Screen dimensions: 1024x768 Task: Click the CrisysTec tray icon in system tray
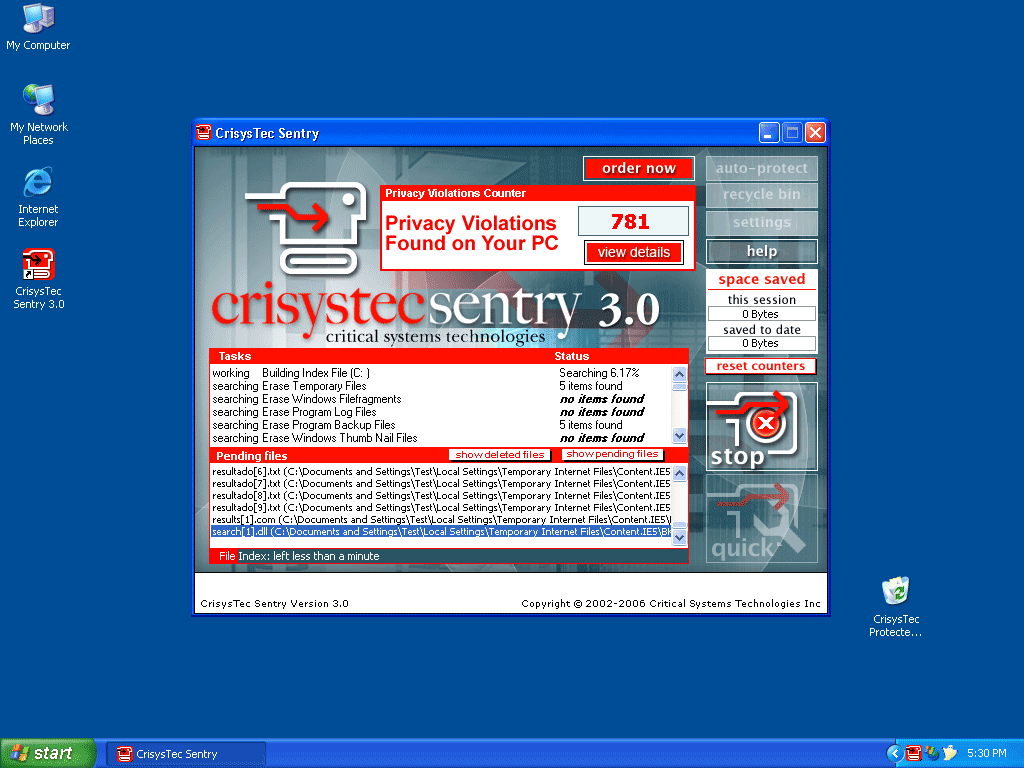tap(913, 753)
